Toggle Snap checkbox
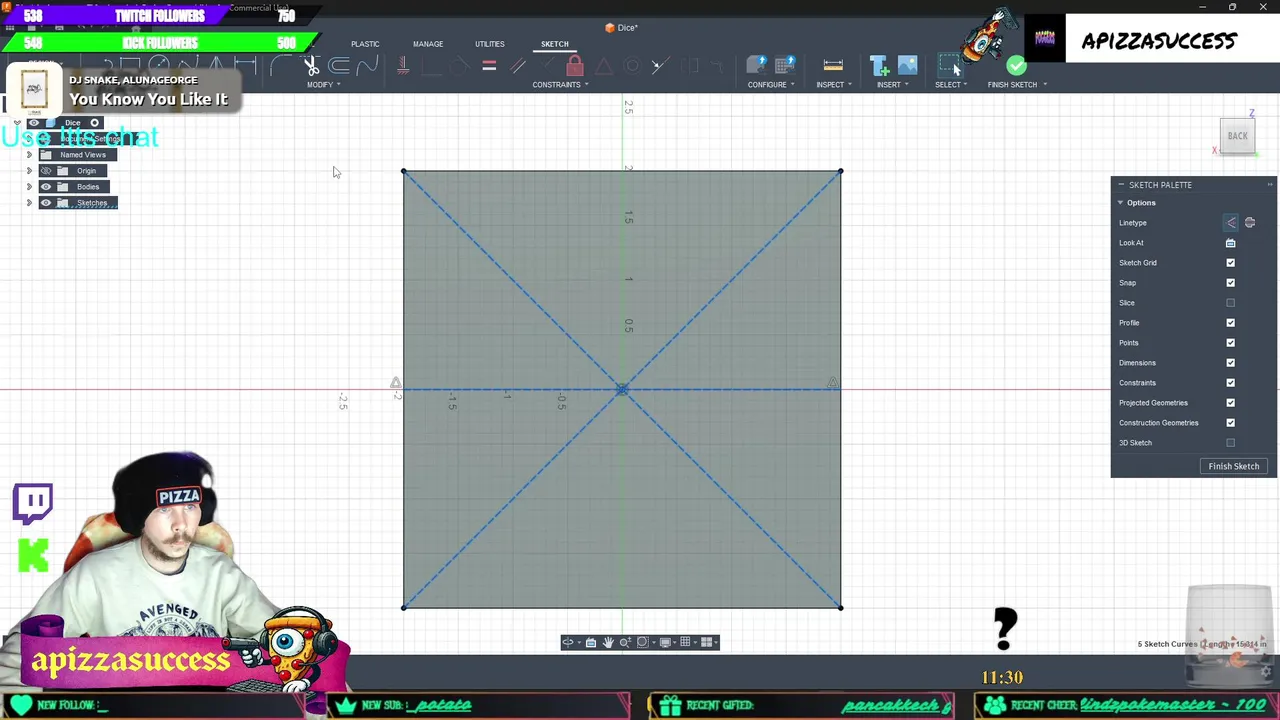1280x720 pixels. [1230, 283]
